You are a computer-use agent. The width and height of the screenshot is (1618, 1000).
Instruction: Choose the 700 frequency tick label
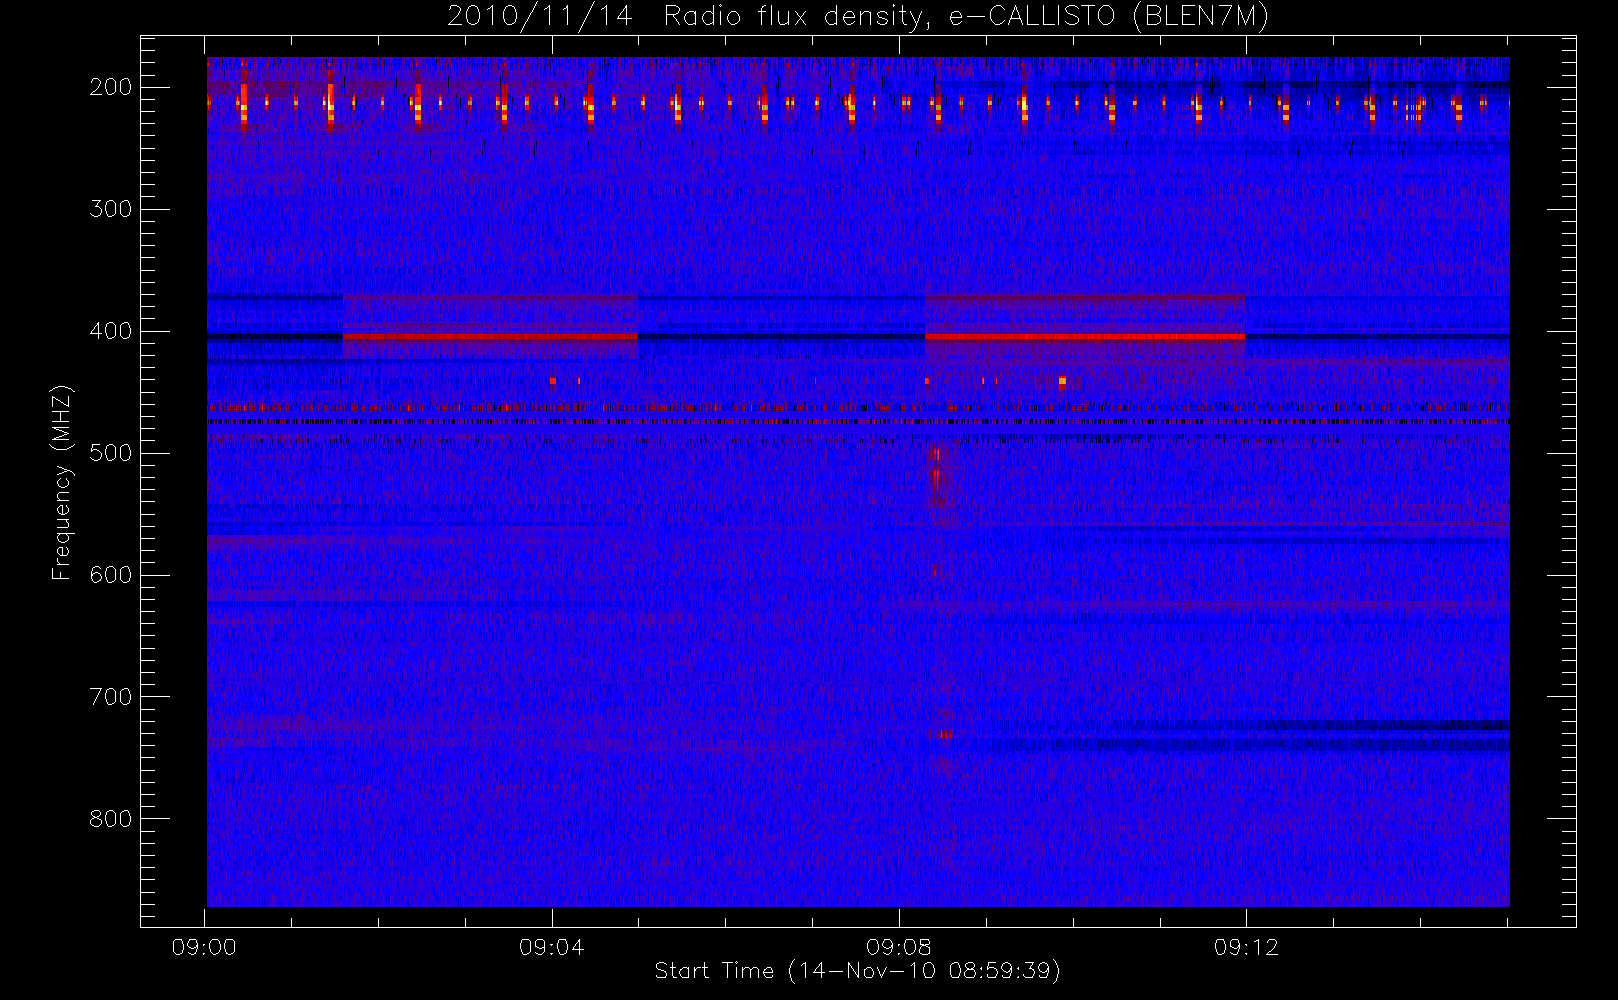click(110, 697)
